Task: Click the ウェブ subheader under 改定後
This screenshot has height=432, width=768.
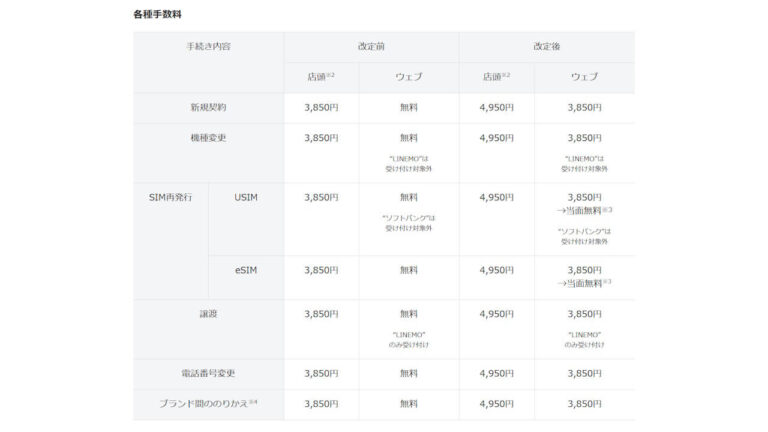Action: [584, 77]
